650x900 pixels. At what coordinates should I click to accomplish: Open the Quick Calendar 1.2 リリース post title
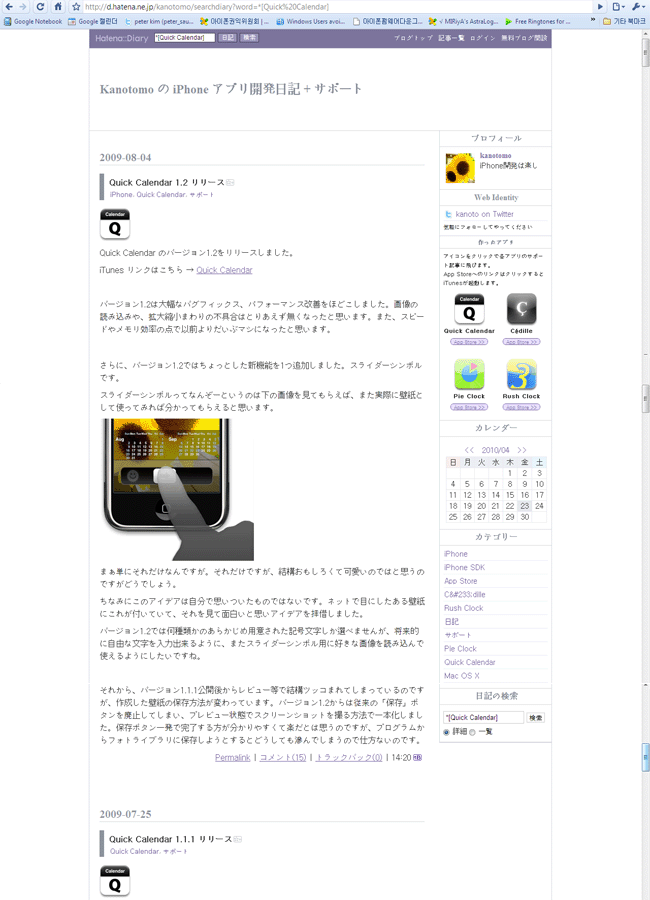coord(167,182)
